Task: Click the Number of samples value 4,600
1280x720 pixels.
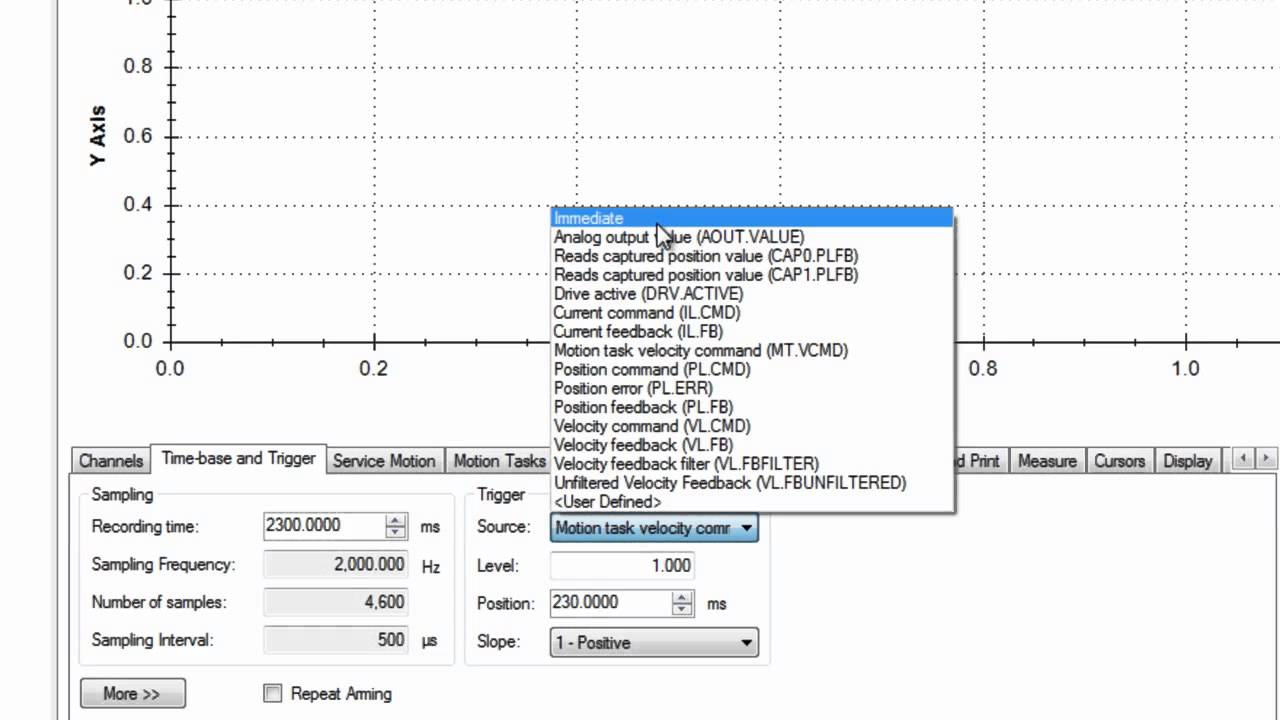Action: (335, 603)
